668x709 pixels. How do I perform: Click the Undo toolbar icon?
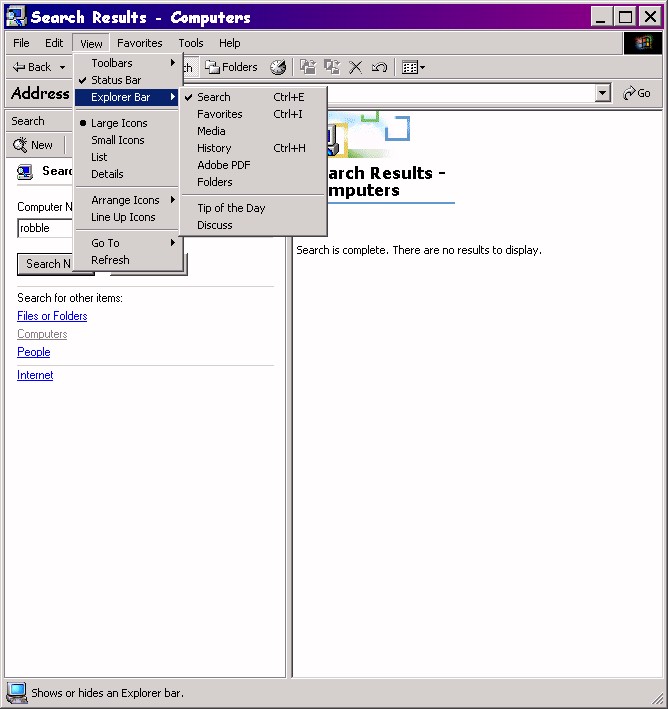click(x=379, y=67)
